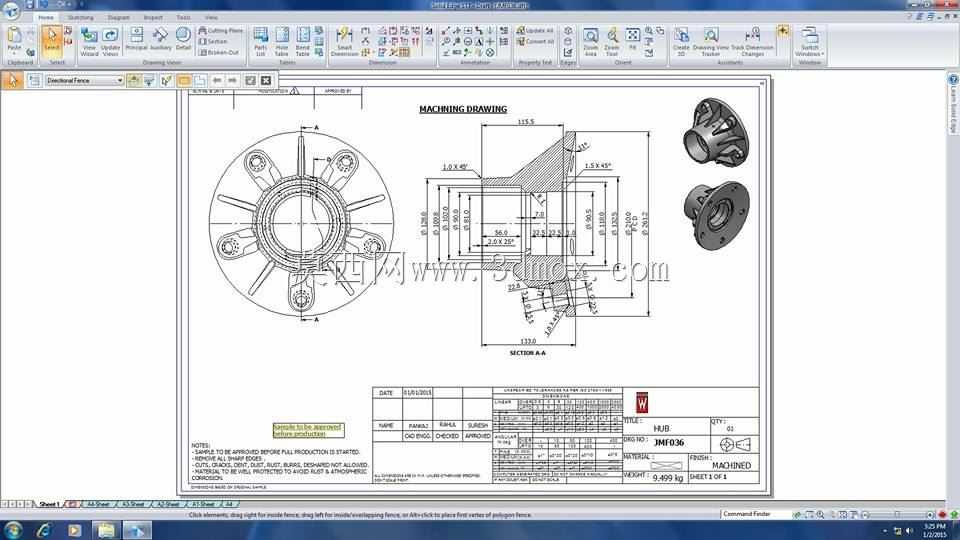Open the Windows Start menu
960x540 pixels.
tap(13, 530)
